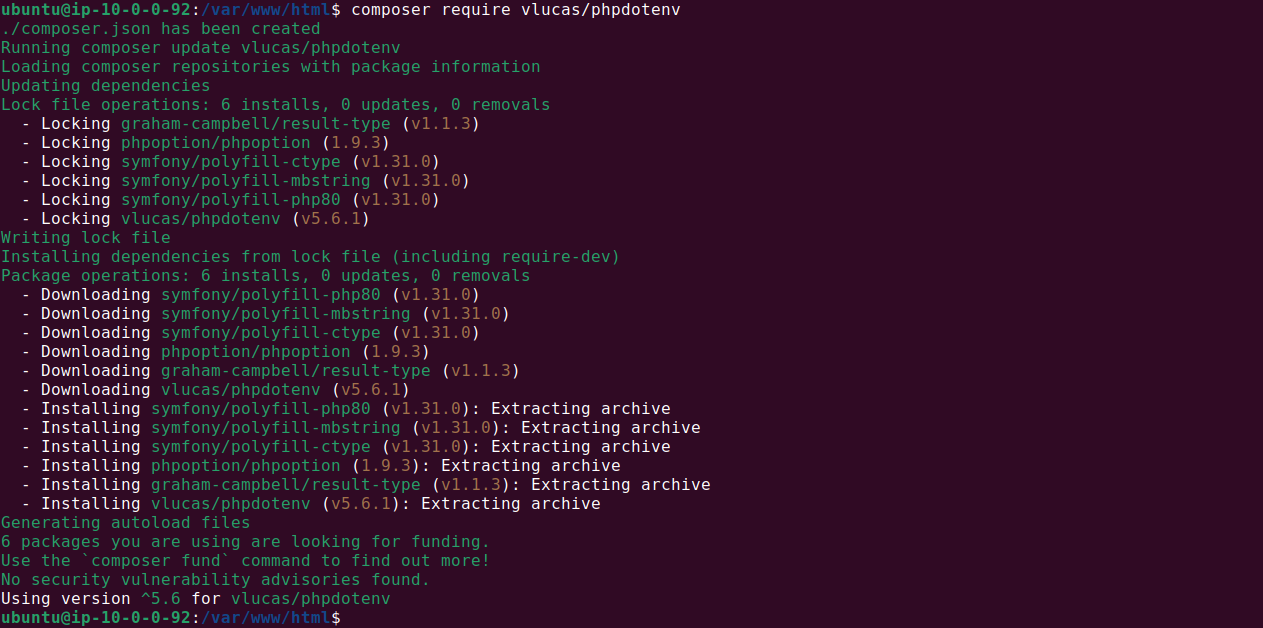Select the phpoption/phpoption locking entry
The height and width of the screenshot is (628, 1263).
pyautogui.click(x=206, y=143)
